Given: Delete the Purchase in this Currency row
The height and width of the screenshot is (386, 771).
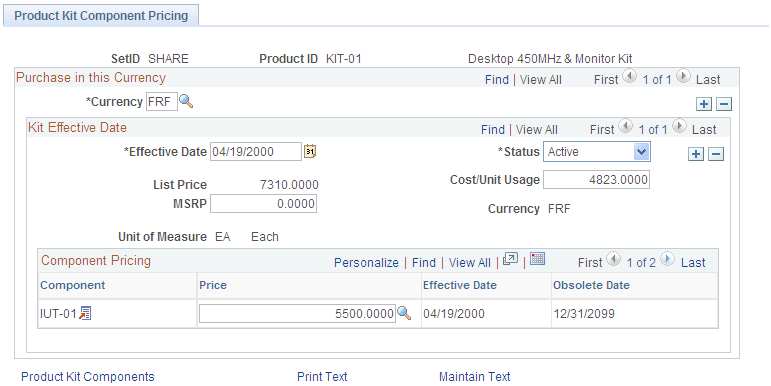Looking at the screenshot, I should [724, 104].
